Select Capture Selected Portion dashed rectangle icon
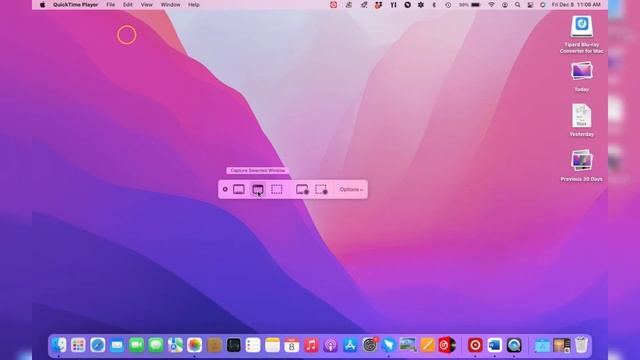This screenshot has width=640, height=360. tap(277, 189)
